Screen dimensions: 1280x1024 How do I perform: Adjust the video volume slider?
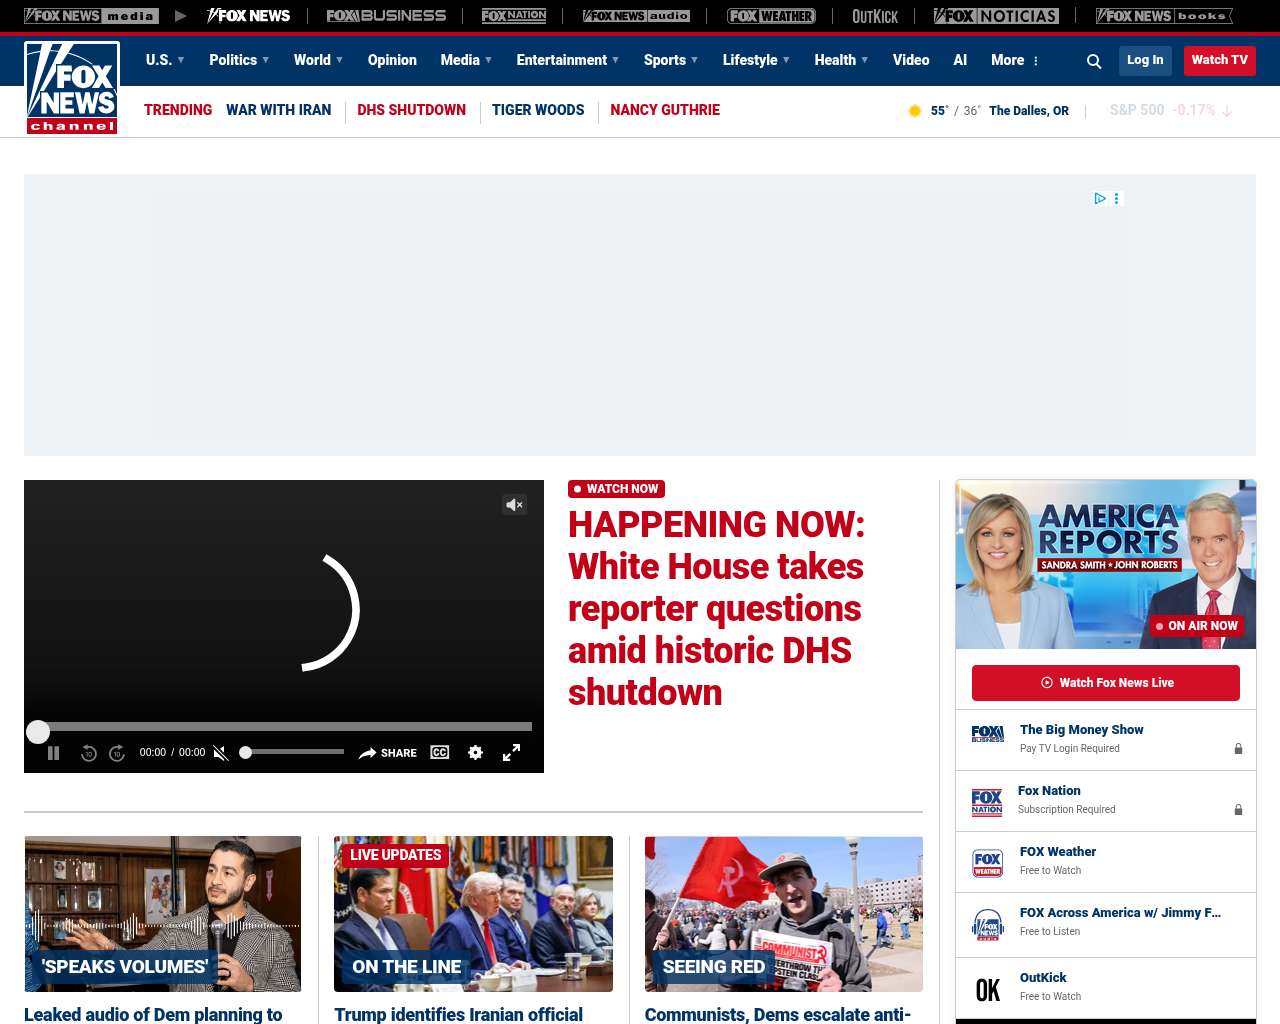(x=294, y=752)
